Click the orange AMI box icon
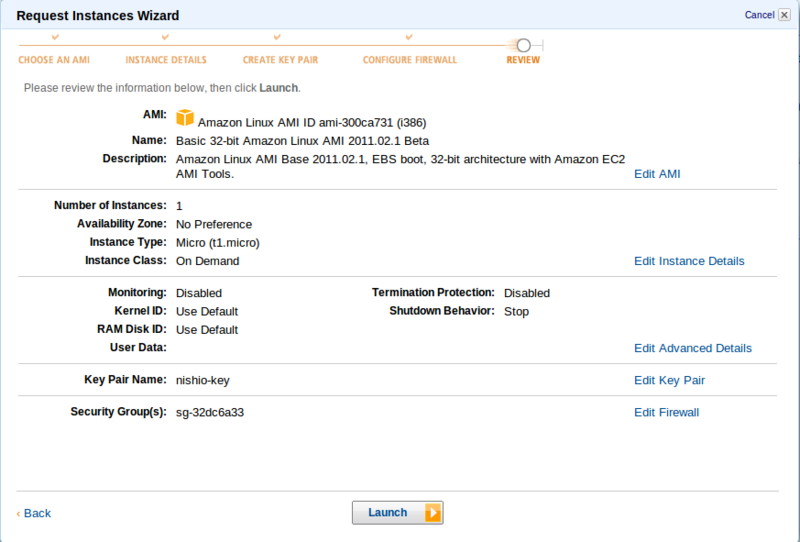The image size is (800, 542). click(185, 117)
